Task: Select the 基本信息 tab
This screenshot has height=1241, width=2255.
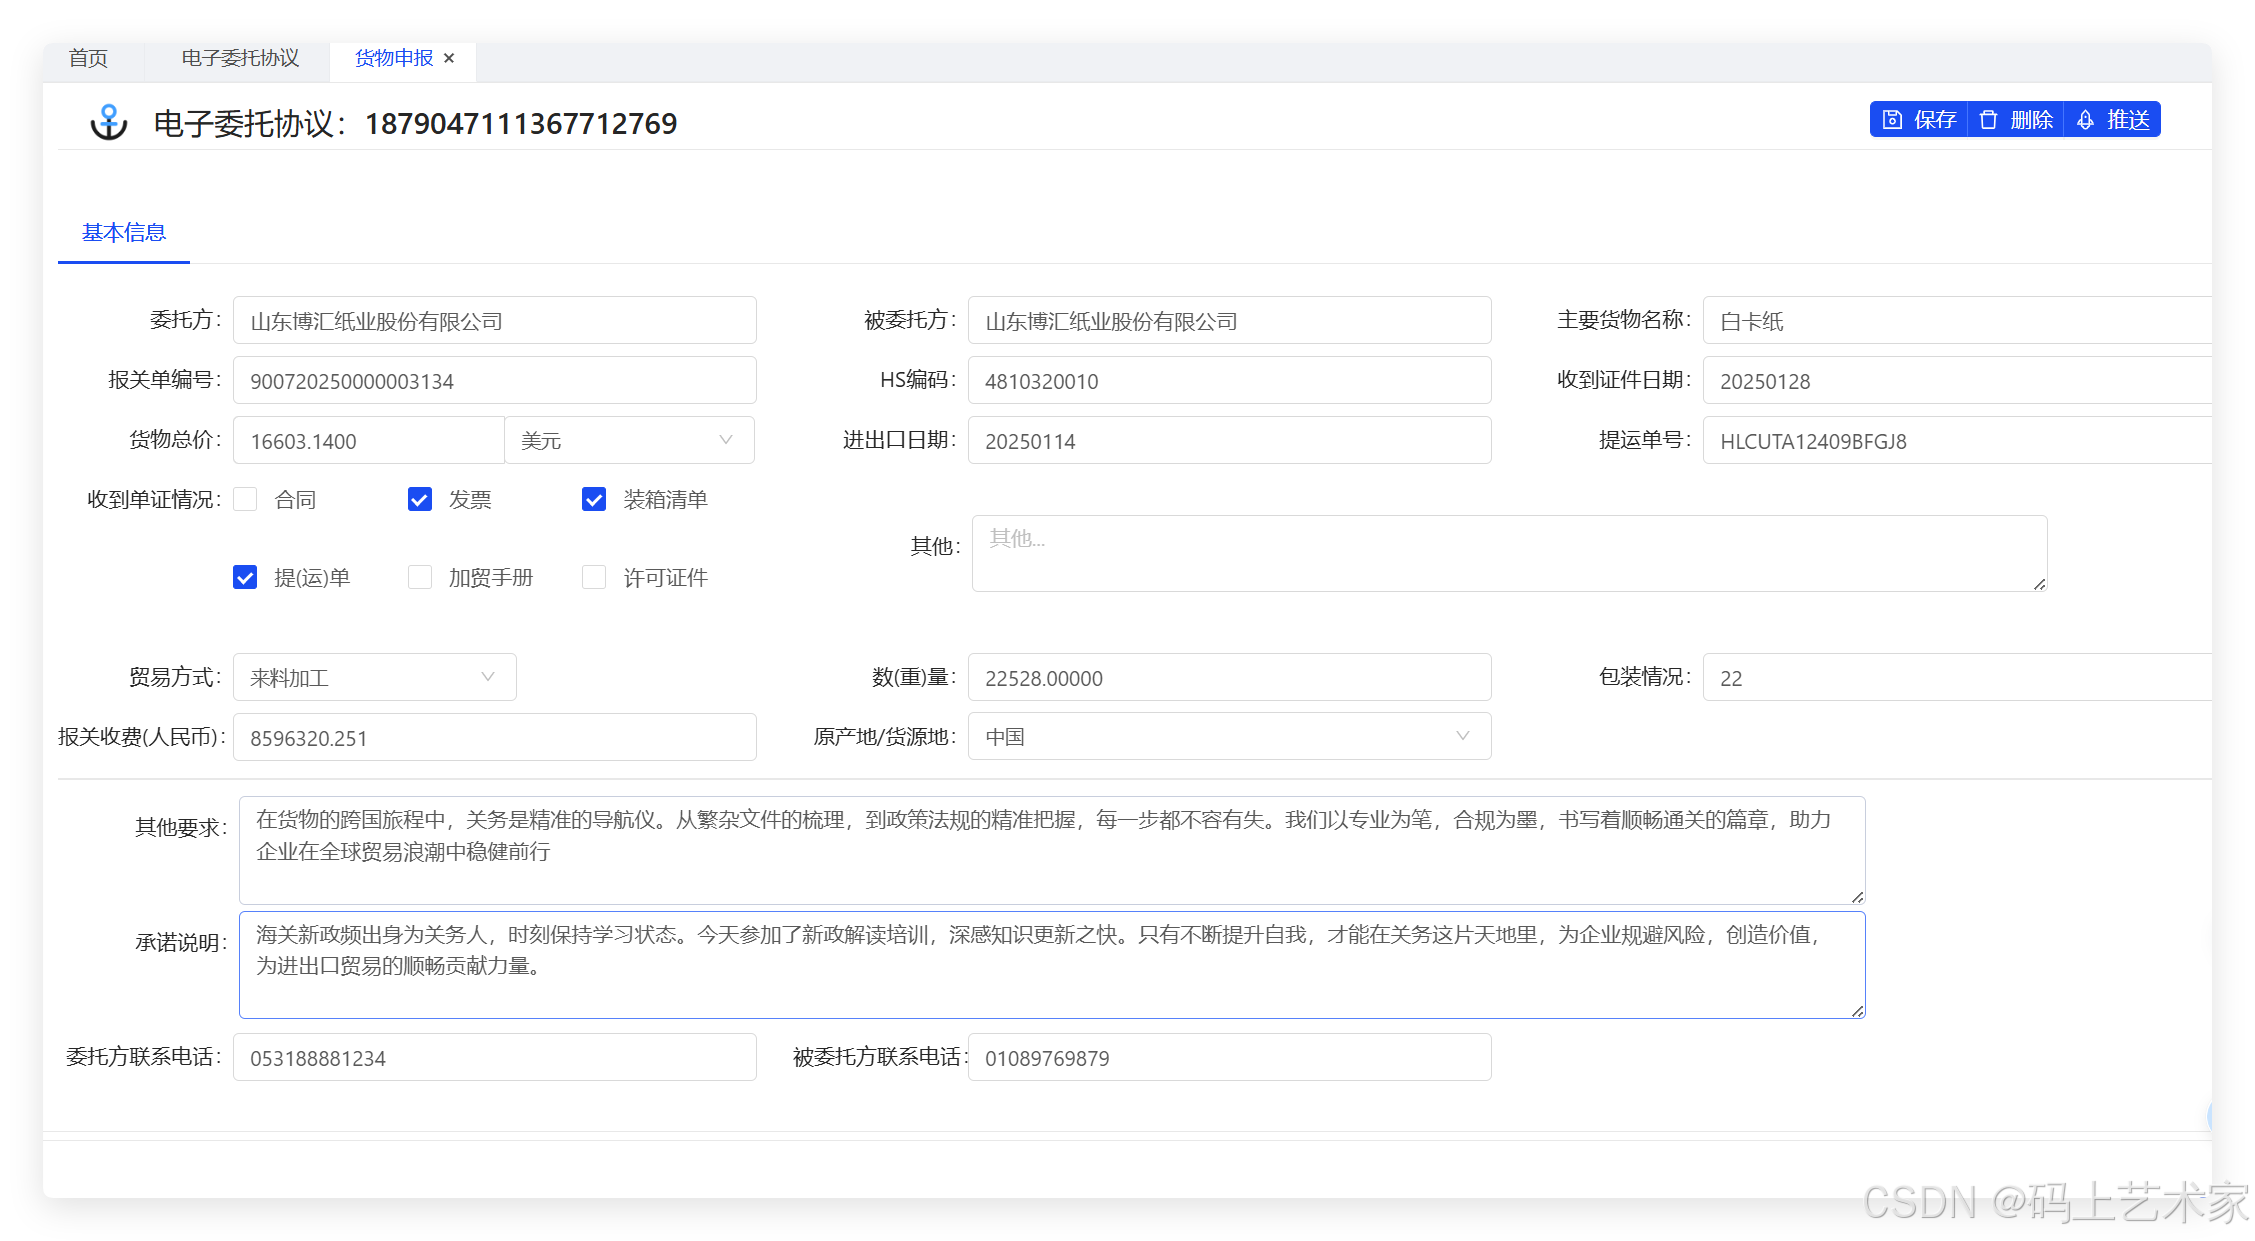Action: (124, 233)
